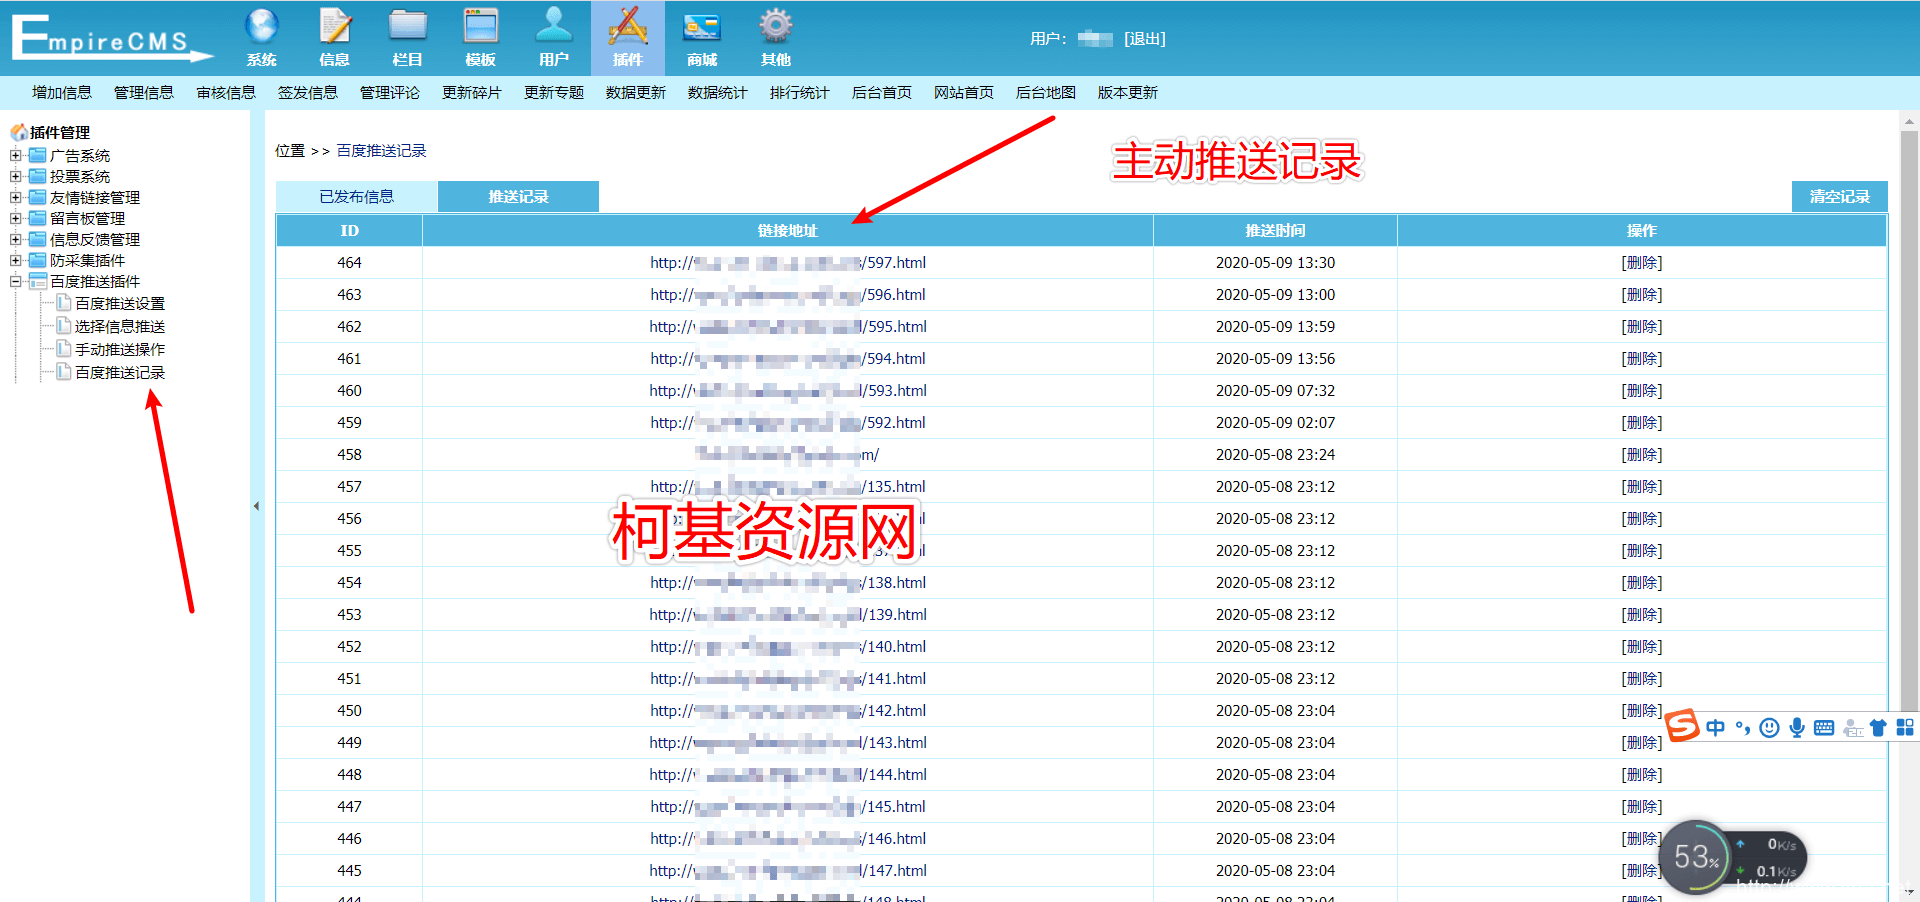The height and width of the screenshot is (902, 1920).
Task: Click the 推送时间 column header
Action: [1275, 230]
